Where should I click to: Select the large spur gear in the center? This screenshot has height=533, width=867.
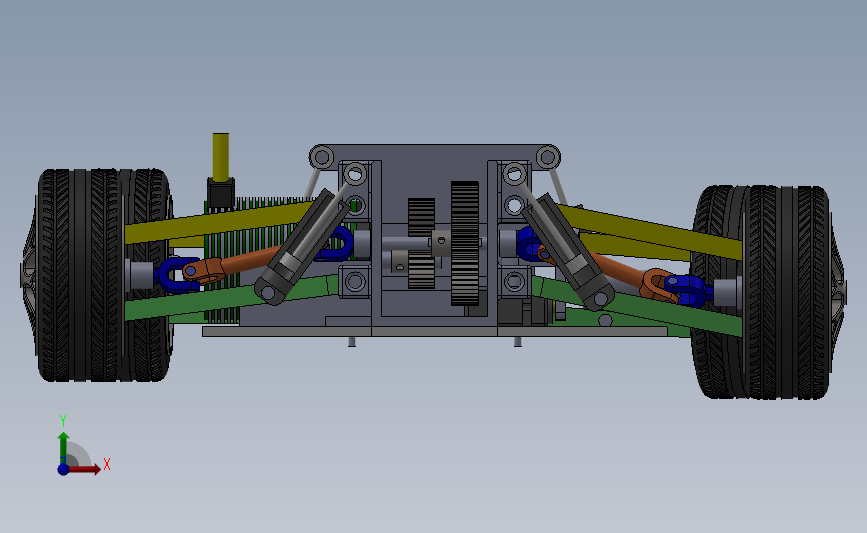tap(464, 243)
